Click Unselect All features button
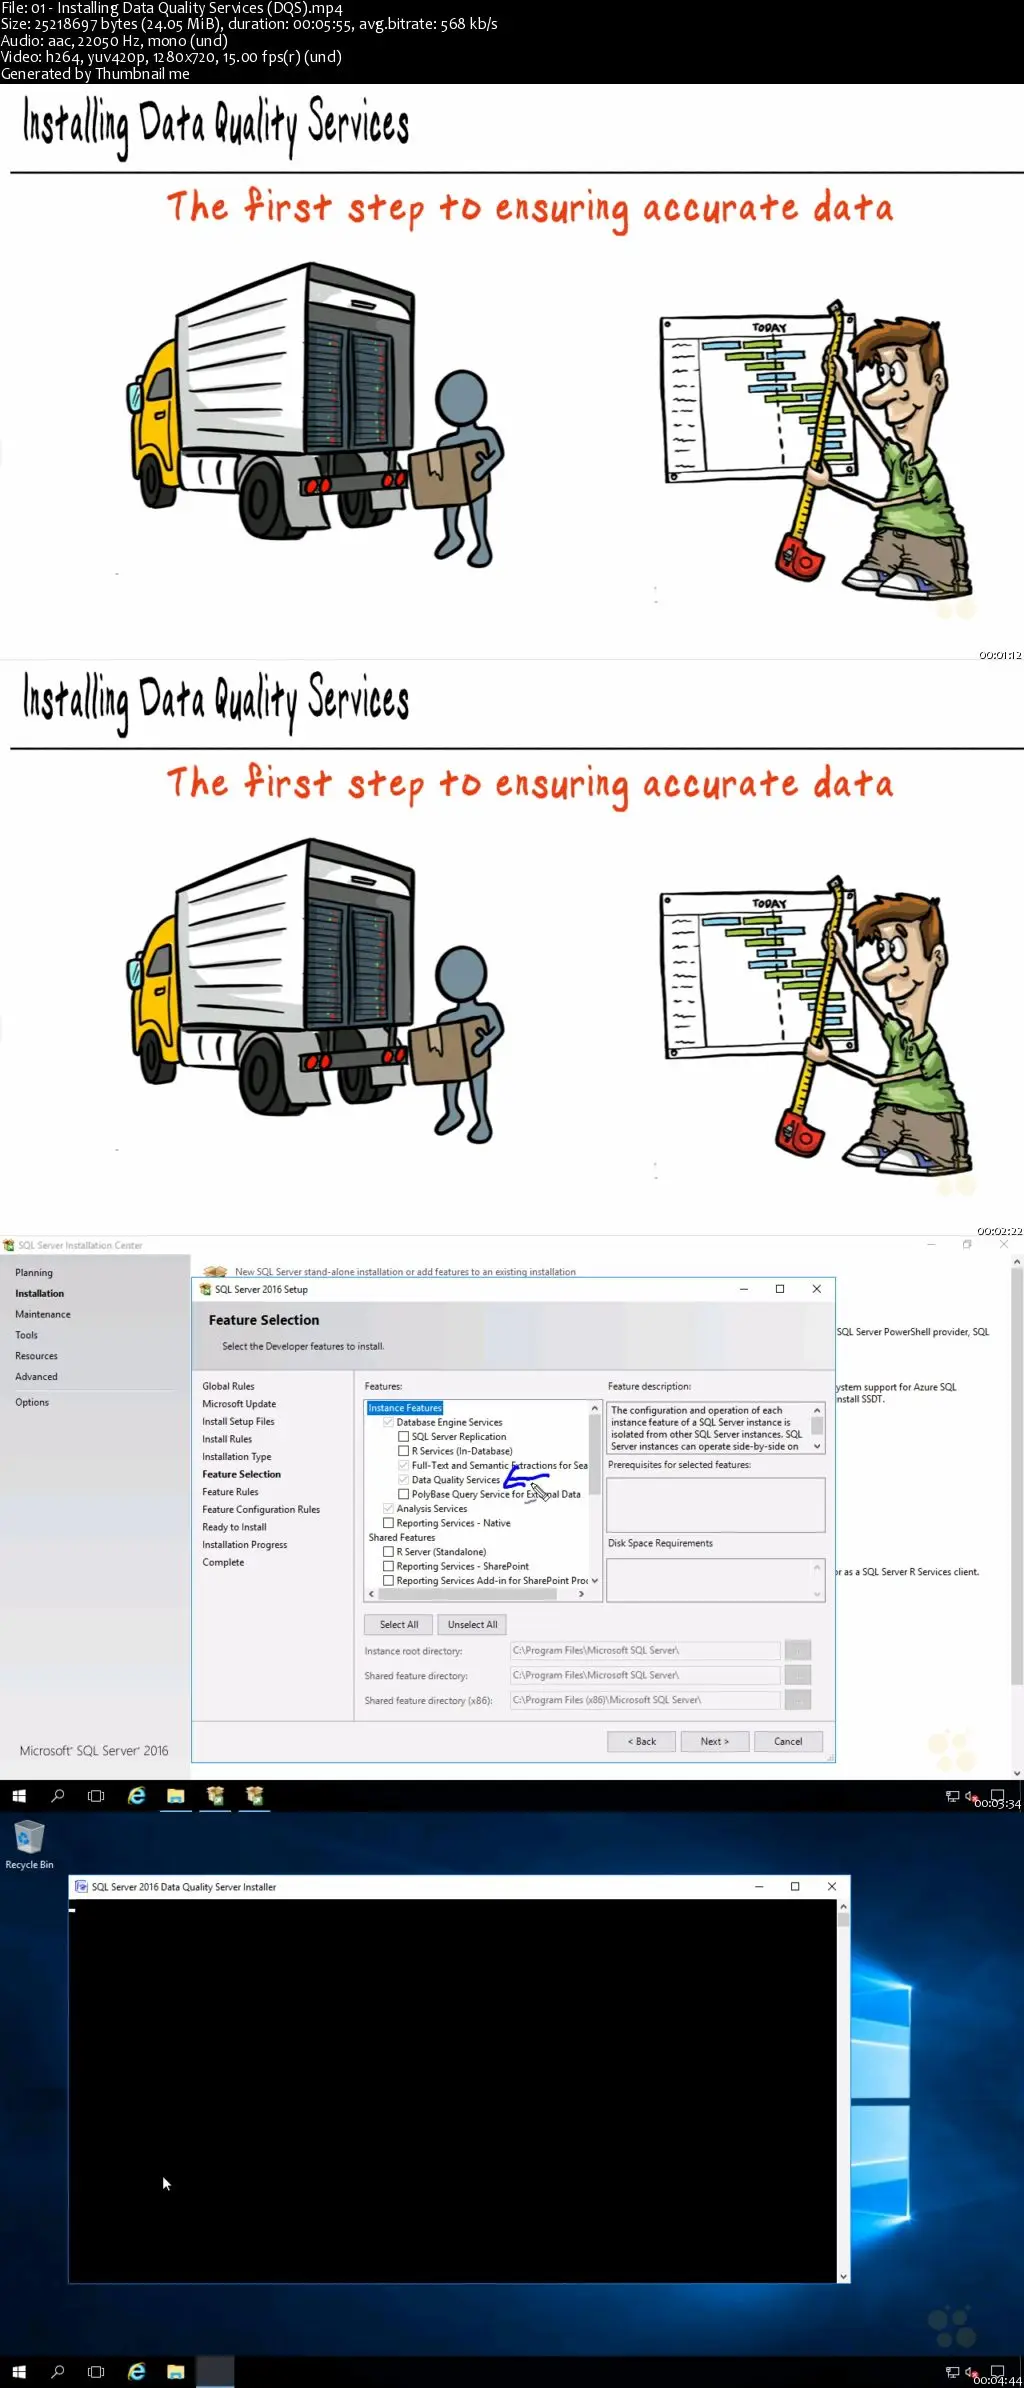 472,1624
